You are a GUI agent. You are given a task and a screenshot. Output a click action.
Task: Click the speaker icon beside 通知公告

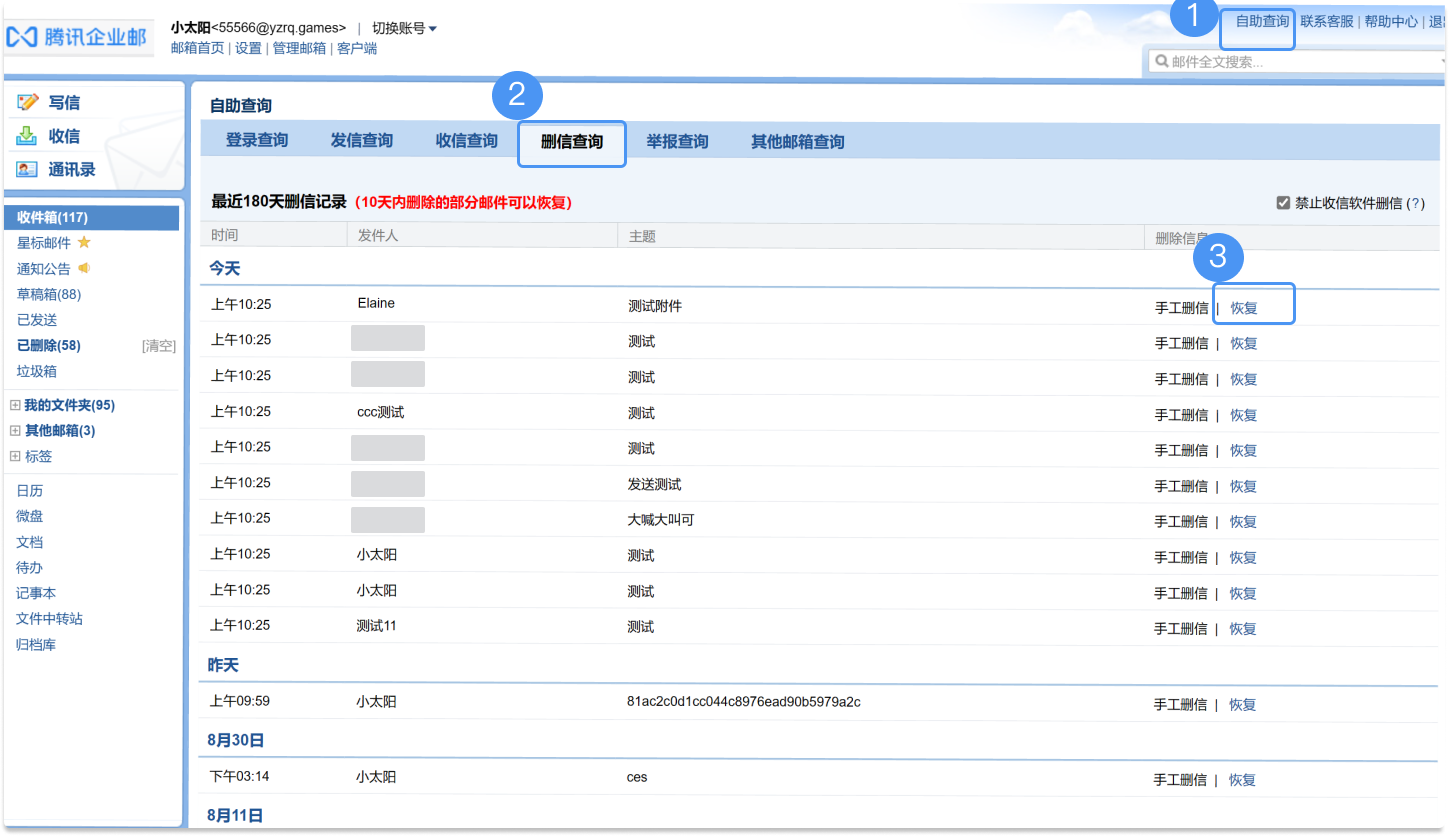tap(84, 268)
